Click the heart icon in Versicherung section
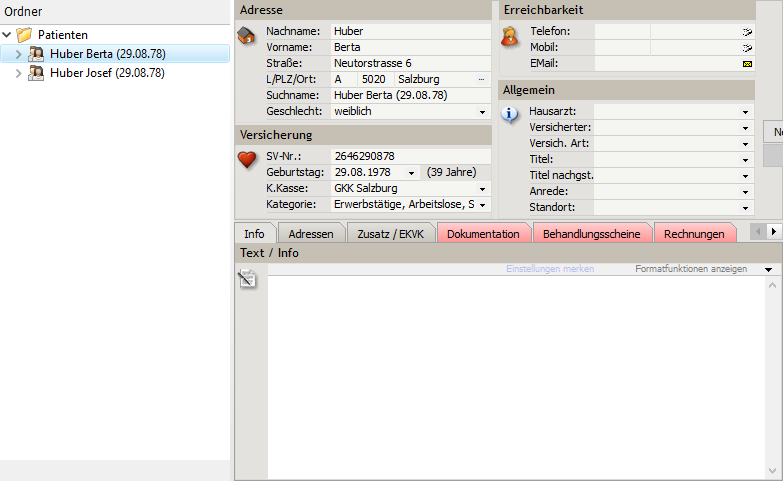The width and height of the screenshot is (783, 481). [x=247, y=159]
